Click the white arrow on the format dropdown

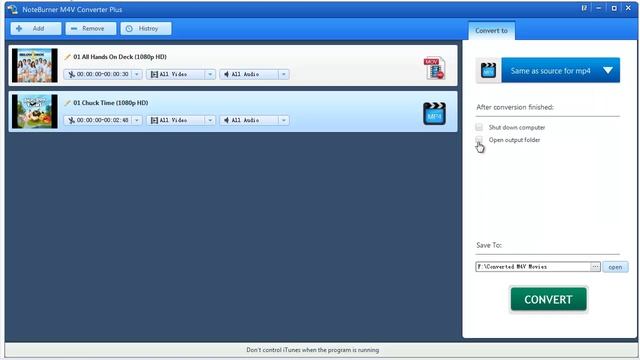(608, 71)
